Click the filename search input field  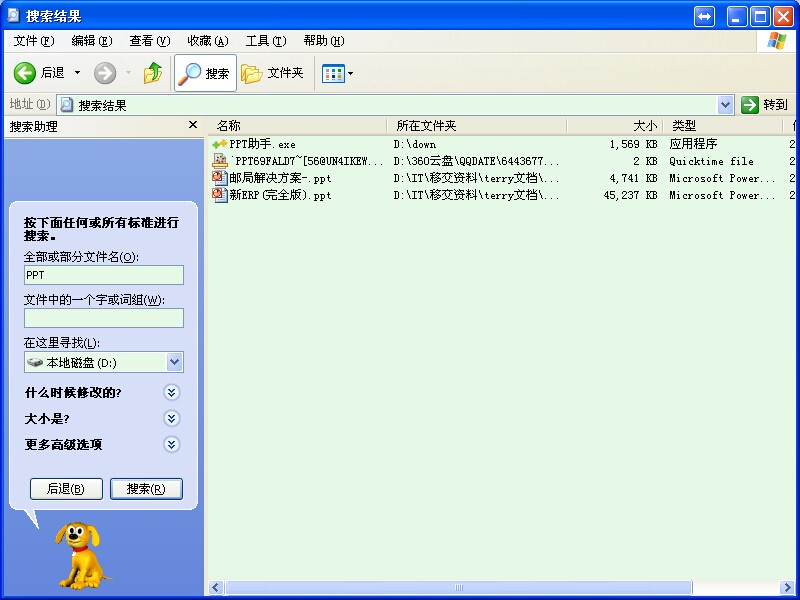[x=104, y=275]
